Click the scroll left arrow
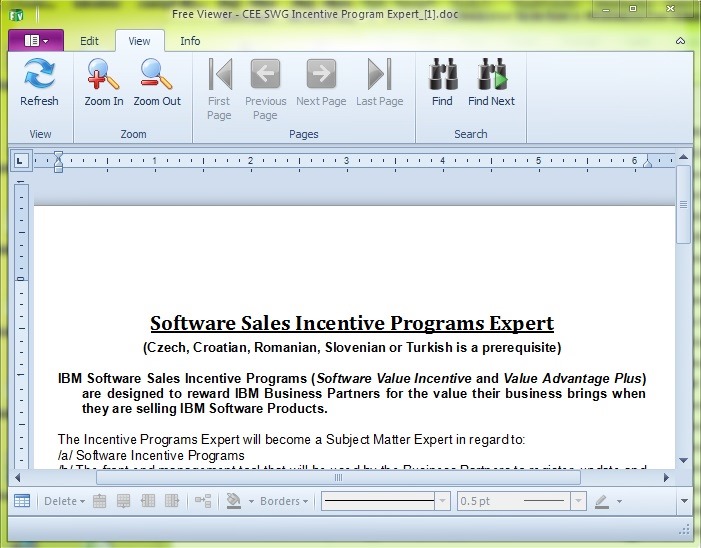The height and width of the screenshot is (548, 701). pyautogui.click(x=17, y=478)
